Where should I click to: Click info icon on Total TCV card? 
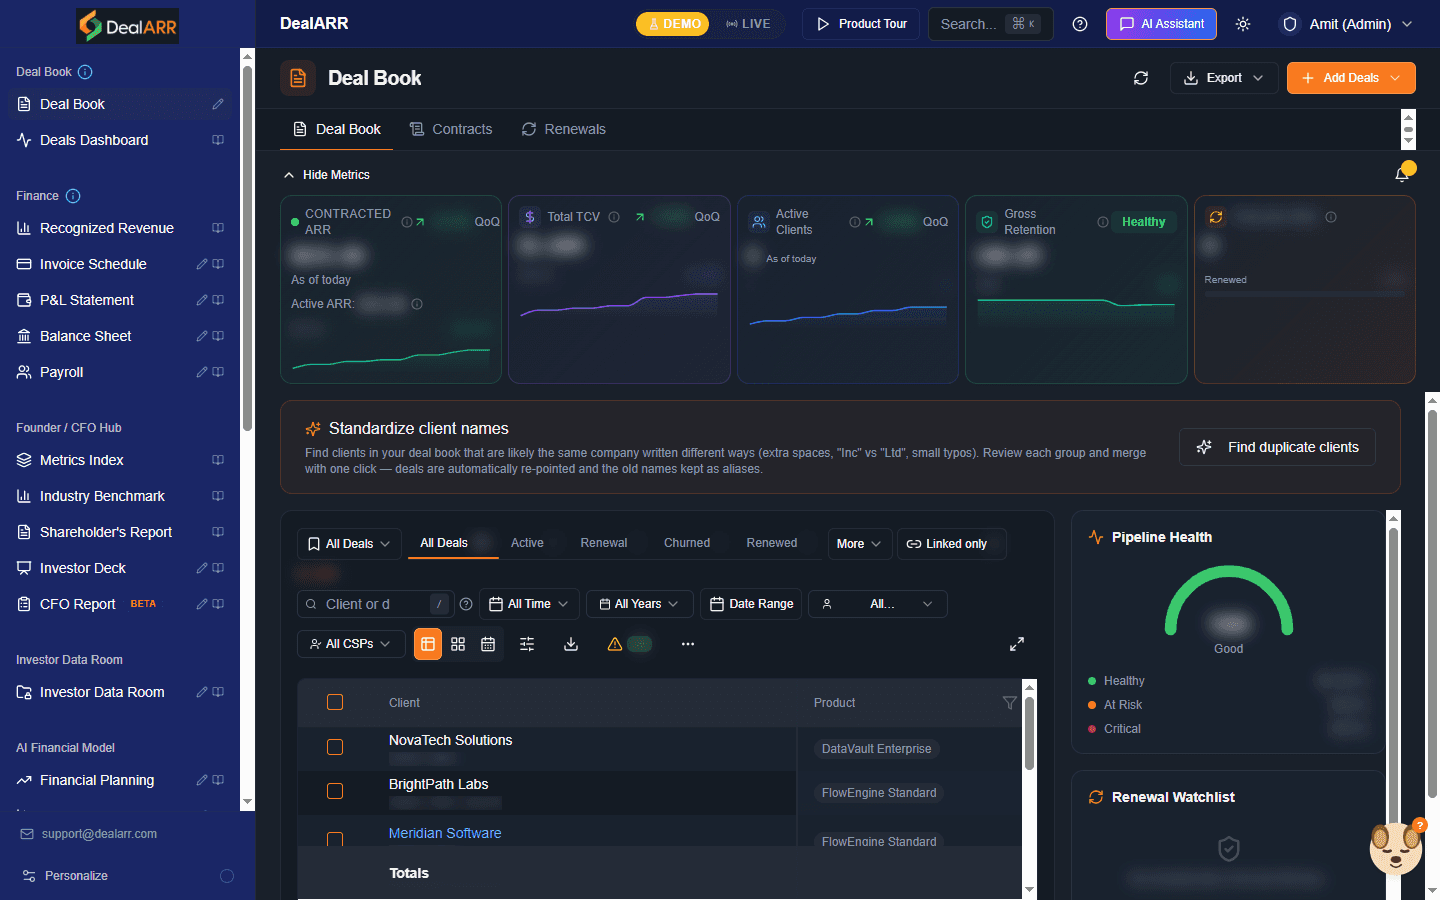click(614, 217)
